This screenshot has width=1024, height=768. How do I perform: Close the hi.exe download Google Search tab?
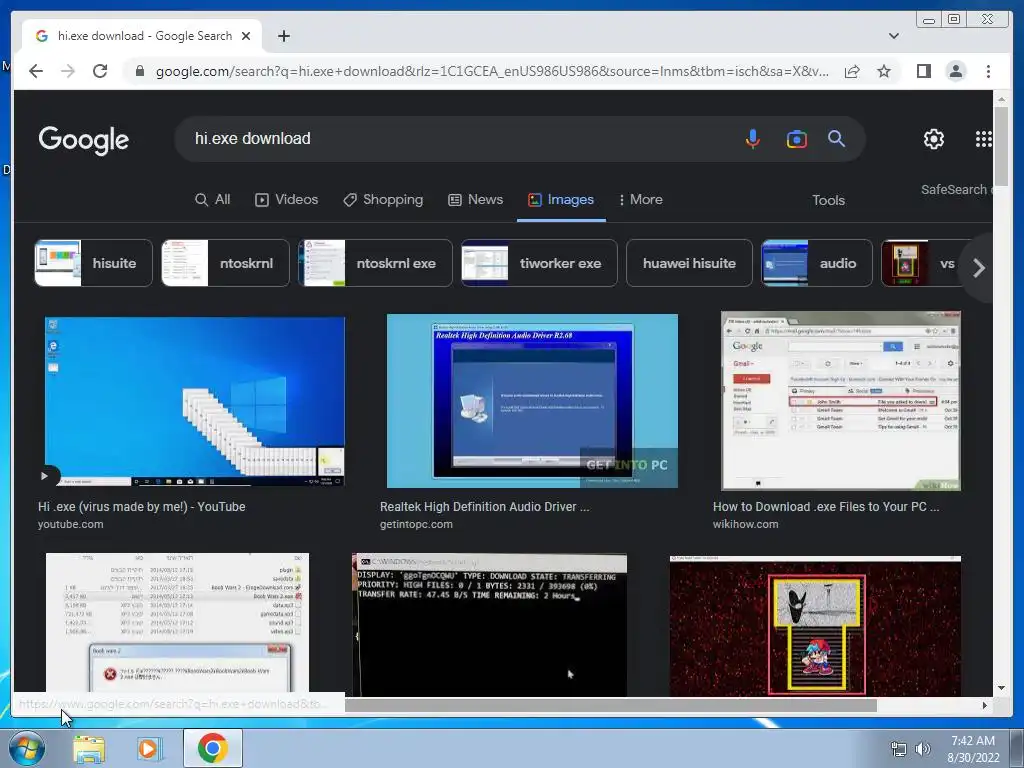point(246,36)
